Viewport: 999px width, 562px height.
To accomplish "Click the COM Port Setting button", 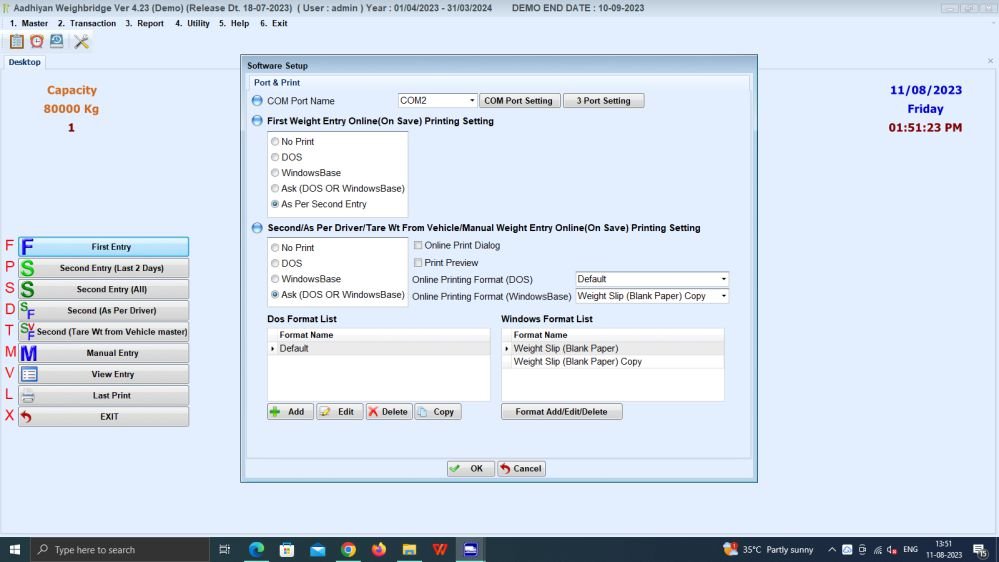I will pyautogui.click(x=518, y=101).
